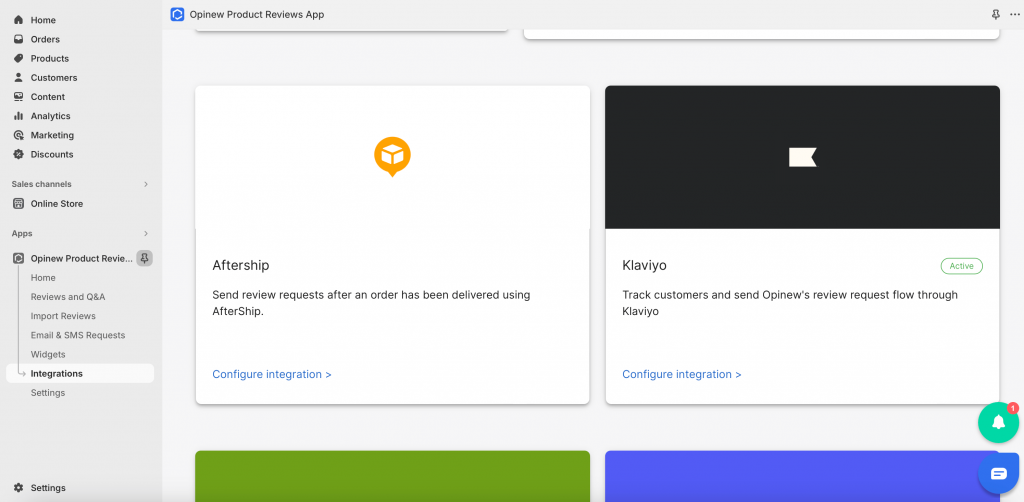Open Orders in the sidebar

45,39
